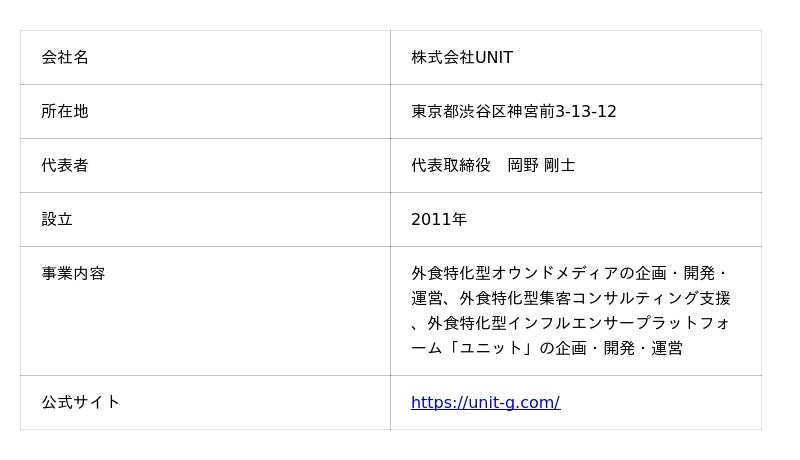The width and height of the screenshot is (800, 460).
Task: Click the word コンサルティング in description
Action: click(x=635, y=299)
